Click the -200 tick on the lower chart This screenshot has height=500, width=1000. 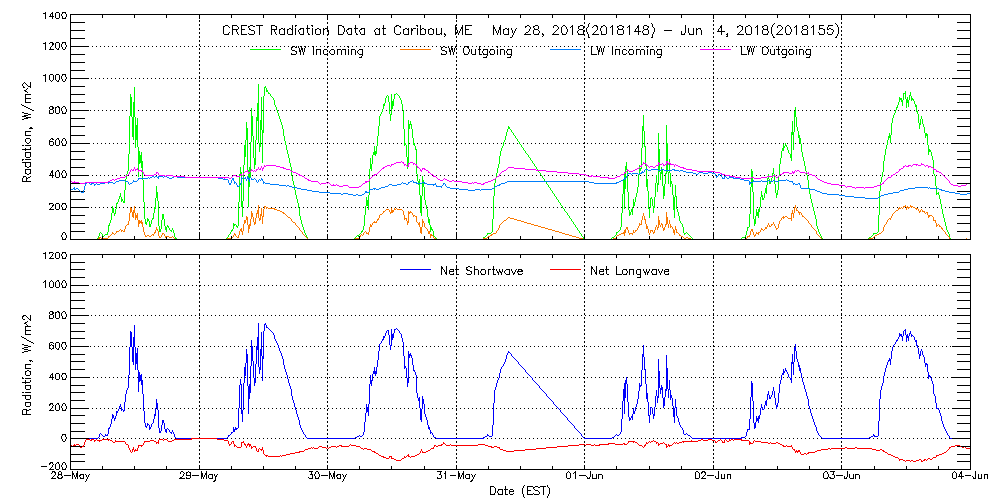pos(52,467)
